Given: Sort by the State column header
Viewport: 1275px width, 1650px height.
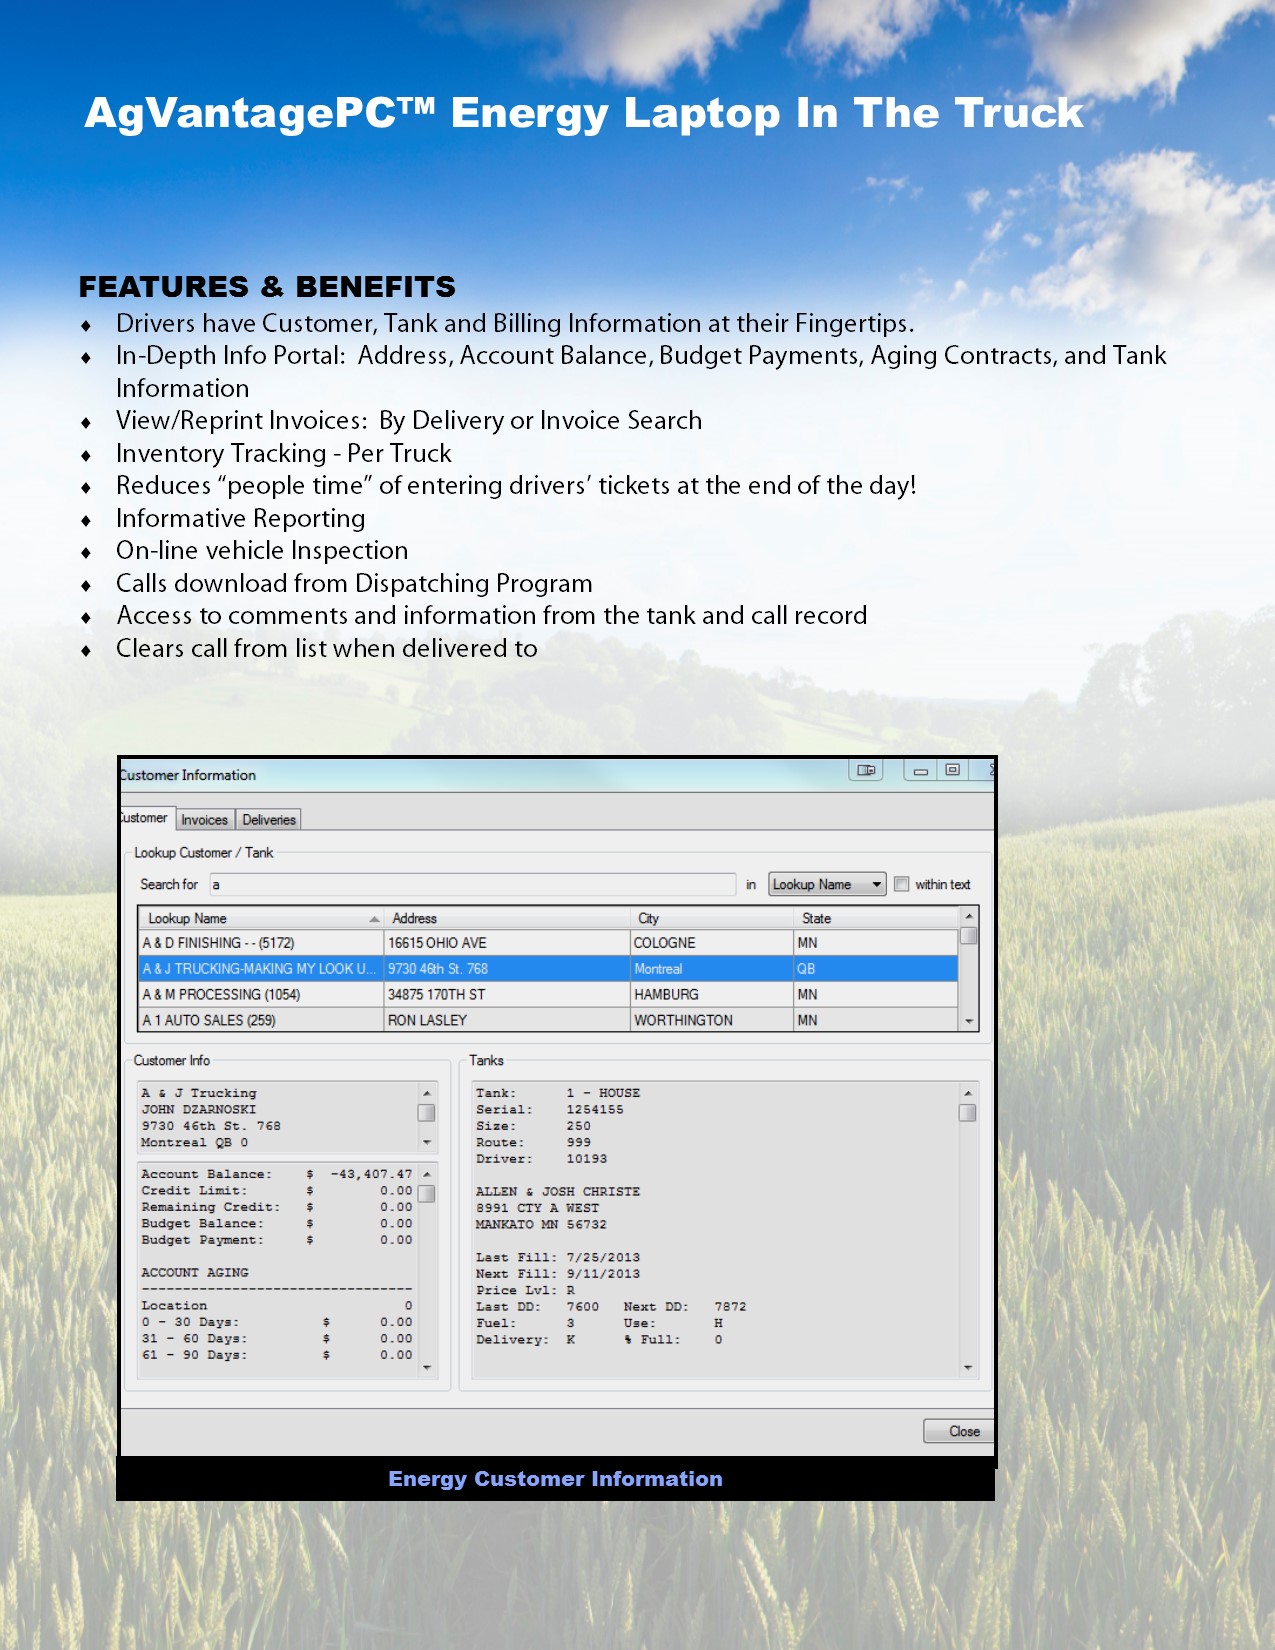Looking at the screenshot, I should click(x=876, y=918).
